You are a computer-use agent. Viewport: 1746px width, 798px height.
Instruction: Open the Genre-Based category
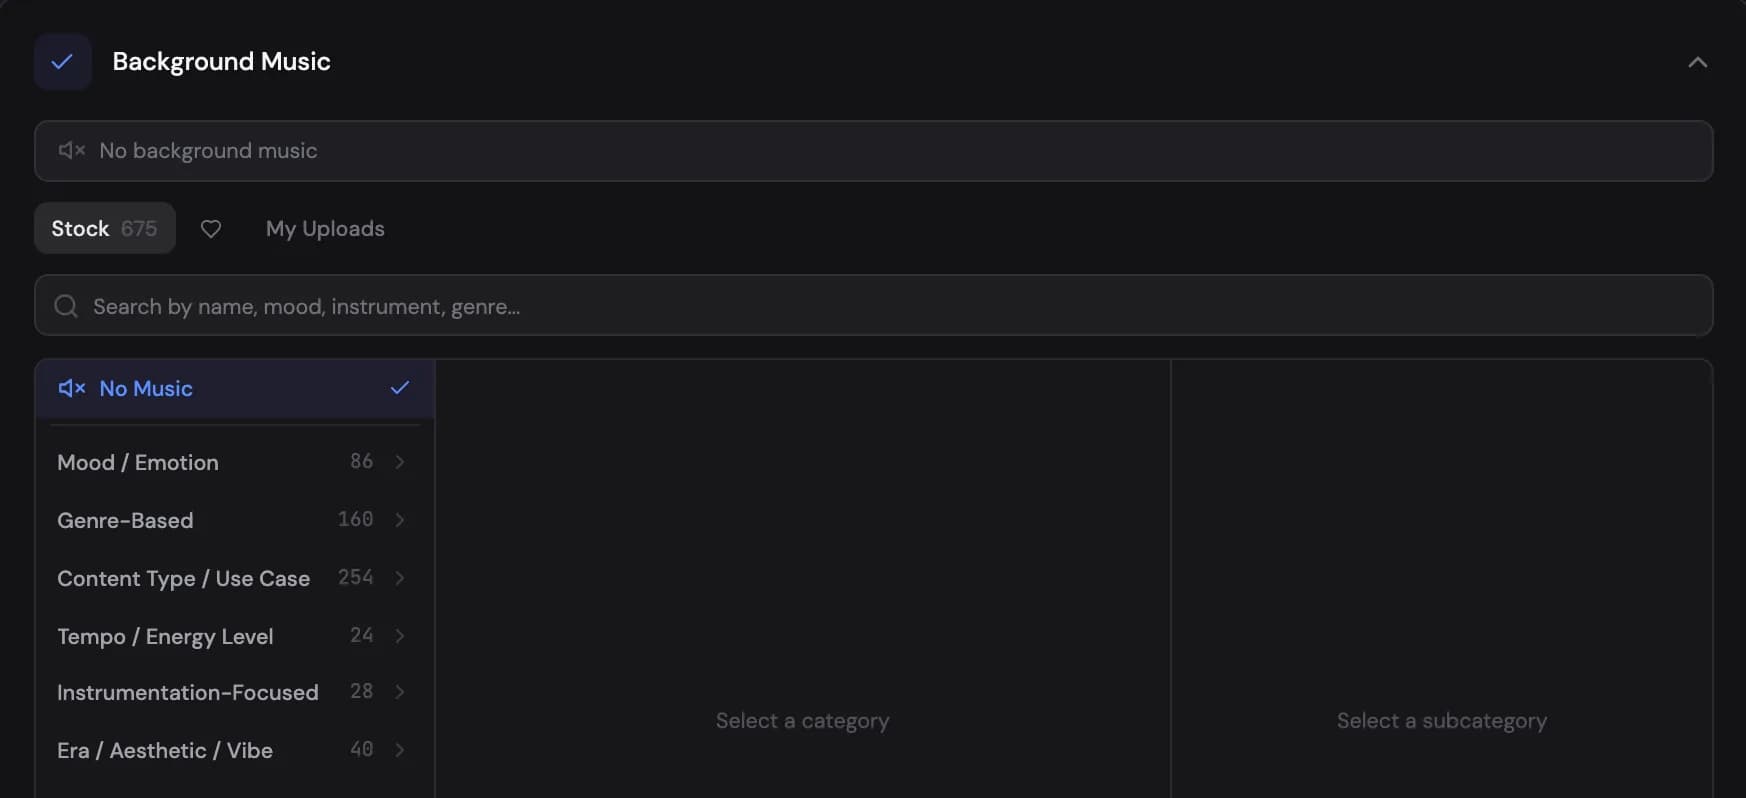click(235, 520)
